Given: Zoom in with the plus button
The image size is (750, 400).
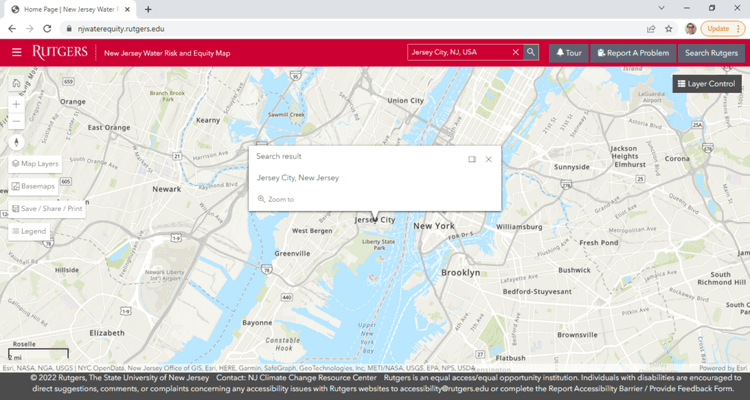Looking at the screenshot, I should [16, 104].
